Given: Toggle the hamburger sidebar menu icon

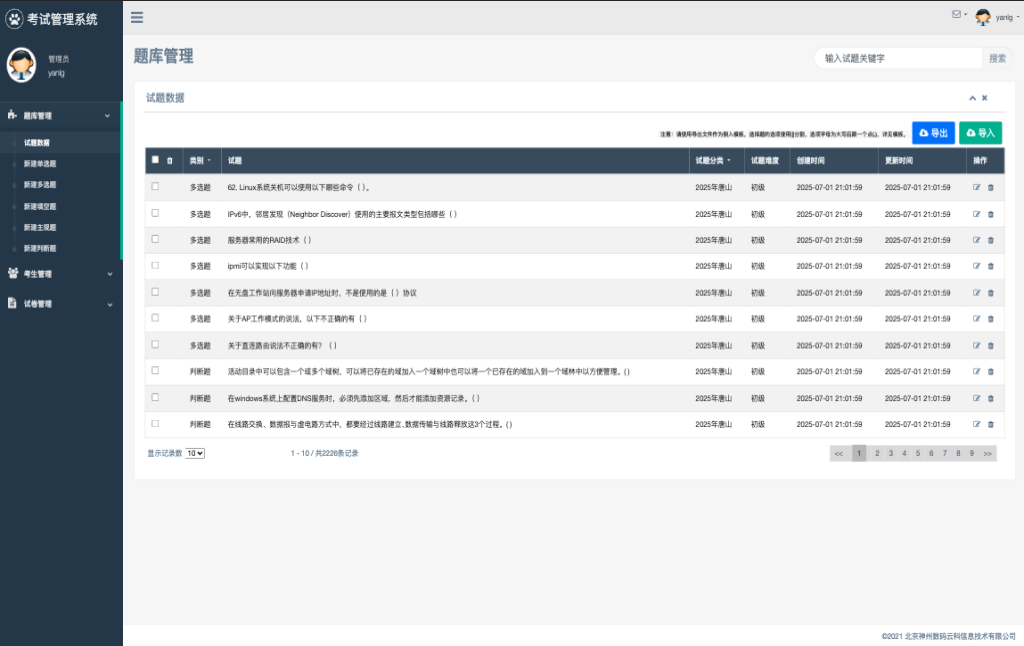Looking at the screenshot, I should click(137, 17).
